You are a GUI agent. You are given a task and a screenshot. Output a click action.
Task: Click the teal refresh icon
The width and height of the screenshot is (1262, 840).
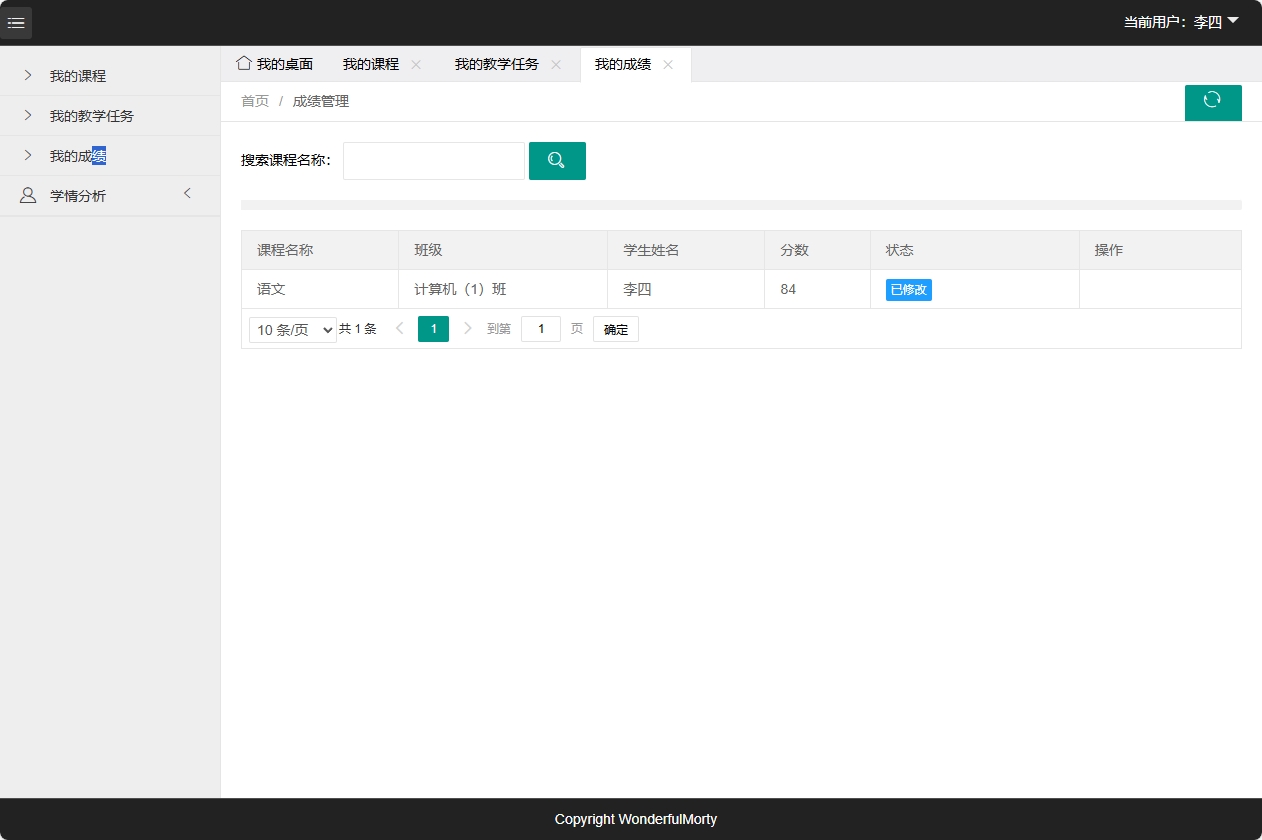pos(1213,102)
